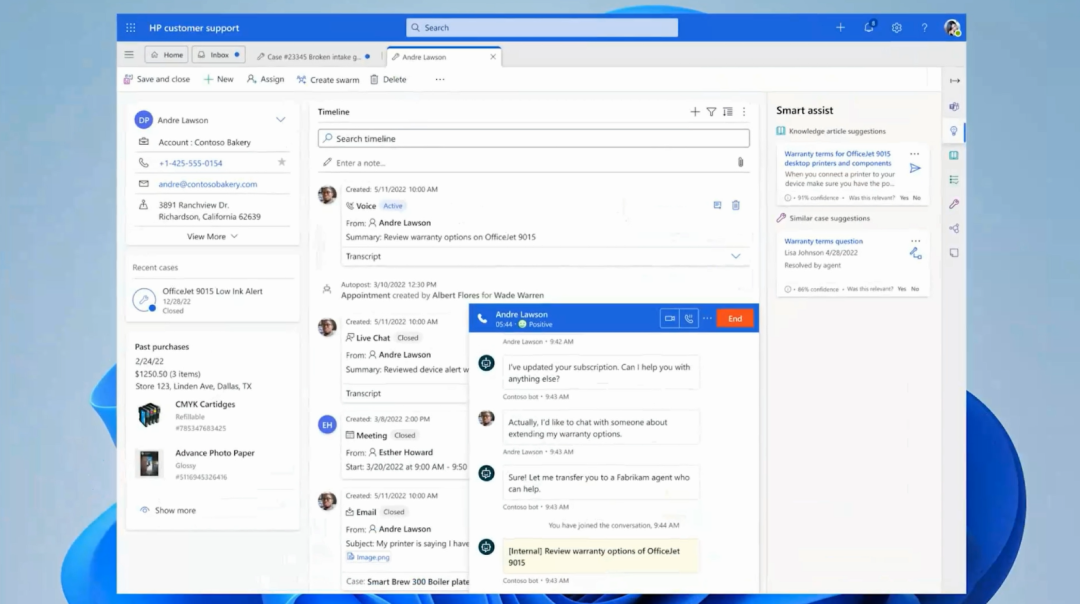Expand the side pane arrow icon
The height and width of the screenshot is (604, 1080).
click(955, 81)
